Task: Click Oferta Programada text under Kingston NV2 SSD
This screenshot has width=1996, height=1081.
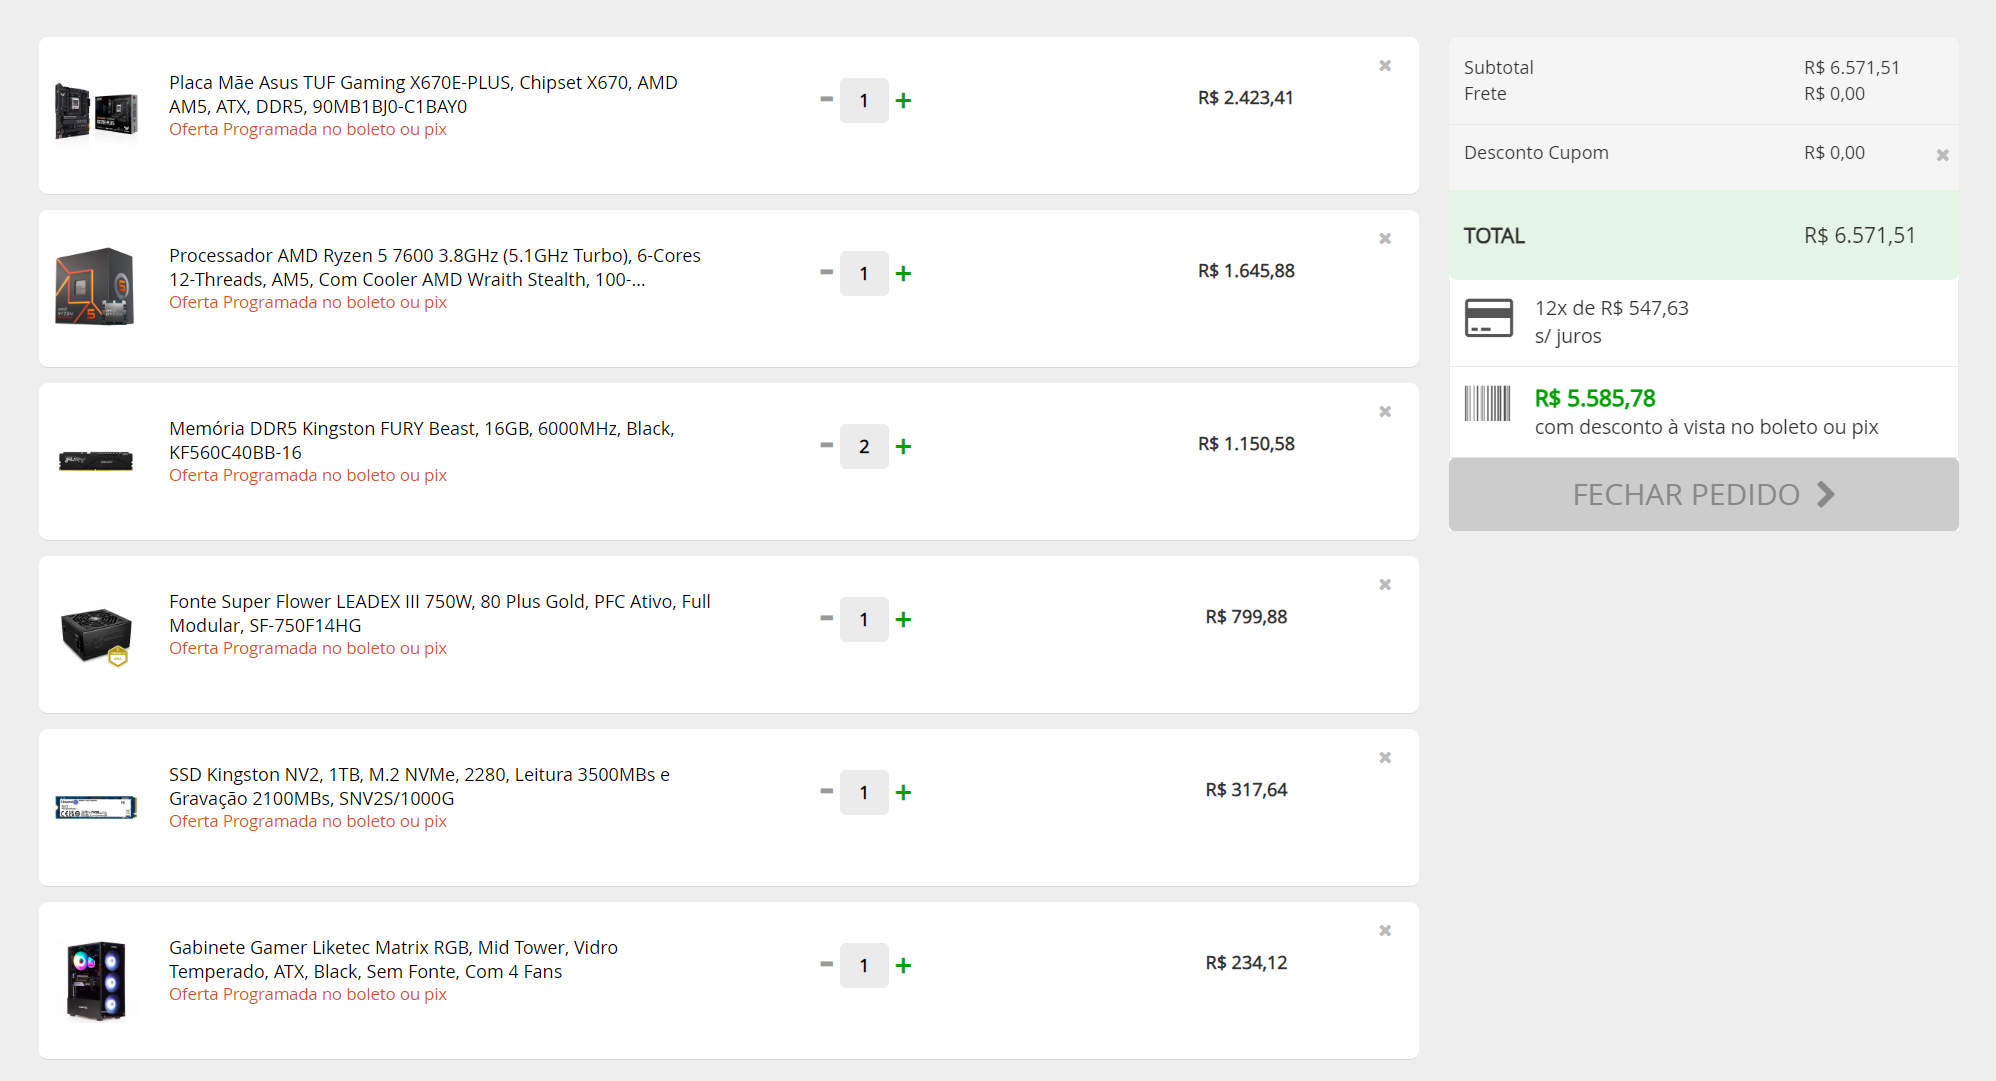Action: pos(308,821)
